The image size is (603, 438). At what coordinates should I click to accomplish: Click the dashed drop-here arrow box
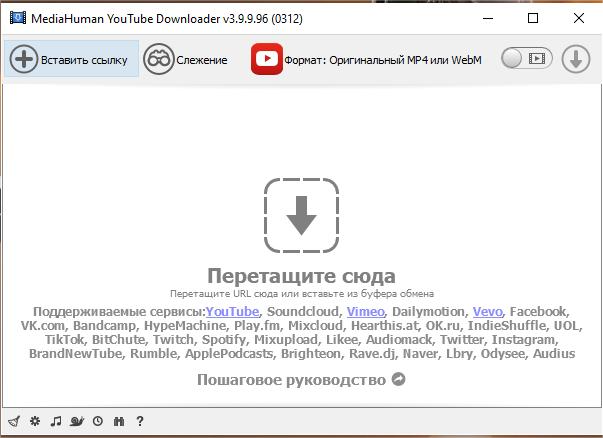click(301, 215)
